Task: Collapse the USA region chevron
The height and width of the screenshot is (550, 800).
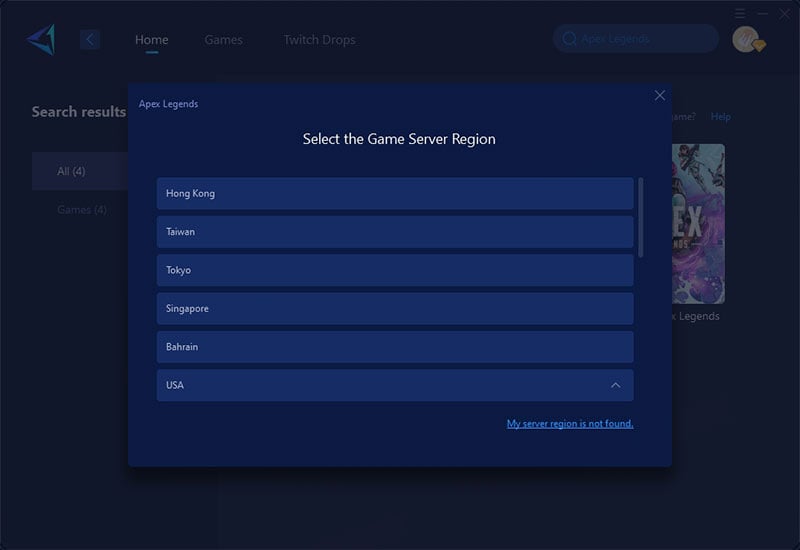Action: (x=616, y=385)
